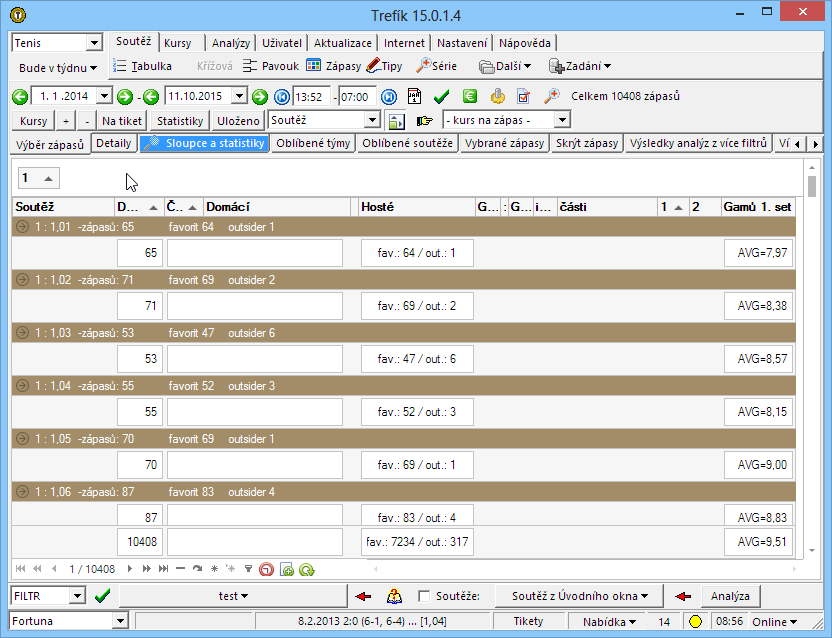Expand the 1 : 1,03 group row
This screenshot has height=638, width=832.
[x=22, y=333]
